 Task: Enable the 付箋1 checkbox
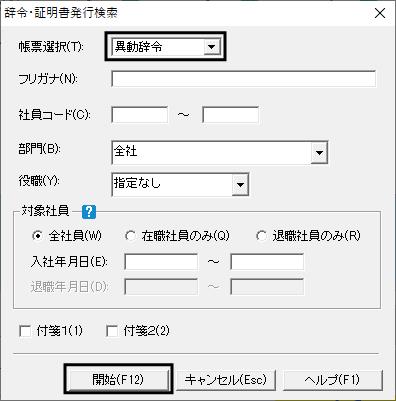tap(25, 331)
